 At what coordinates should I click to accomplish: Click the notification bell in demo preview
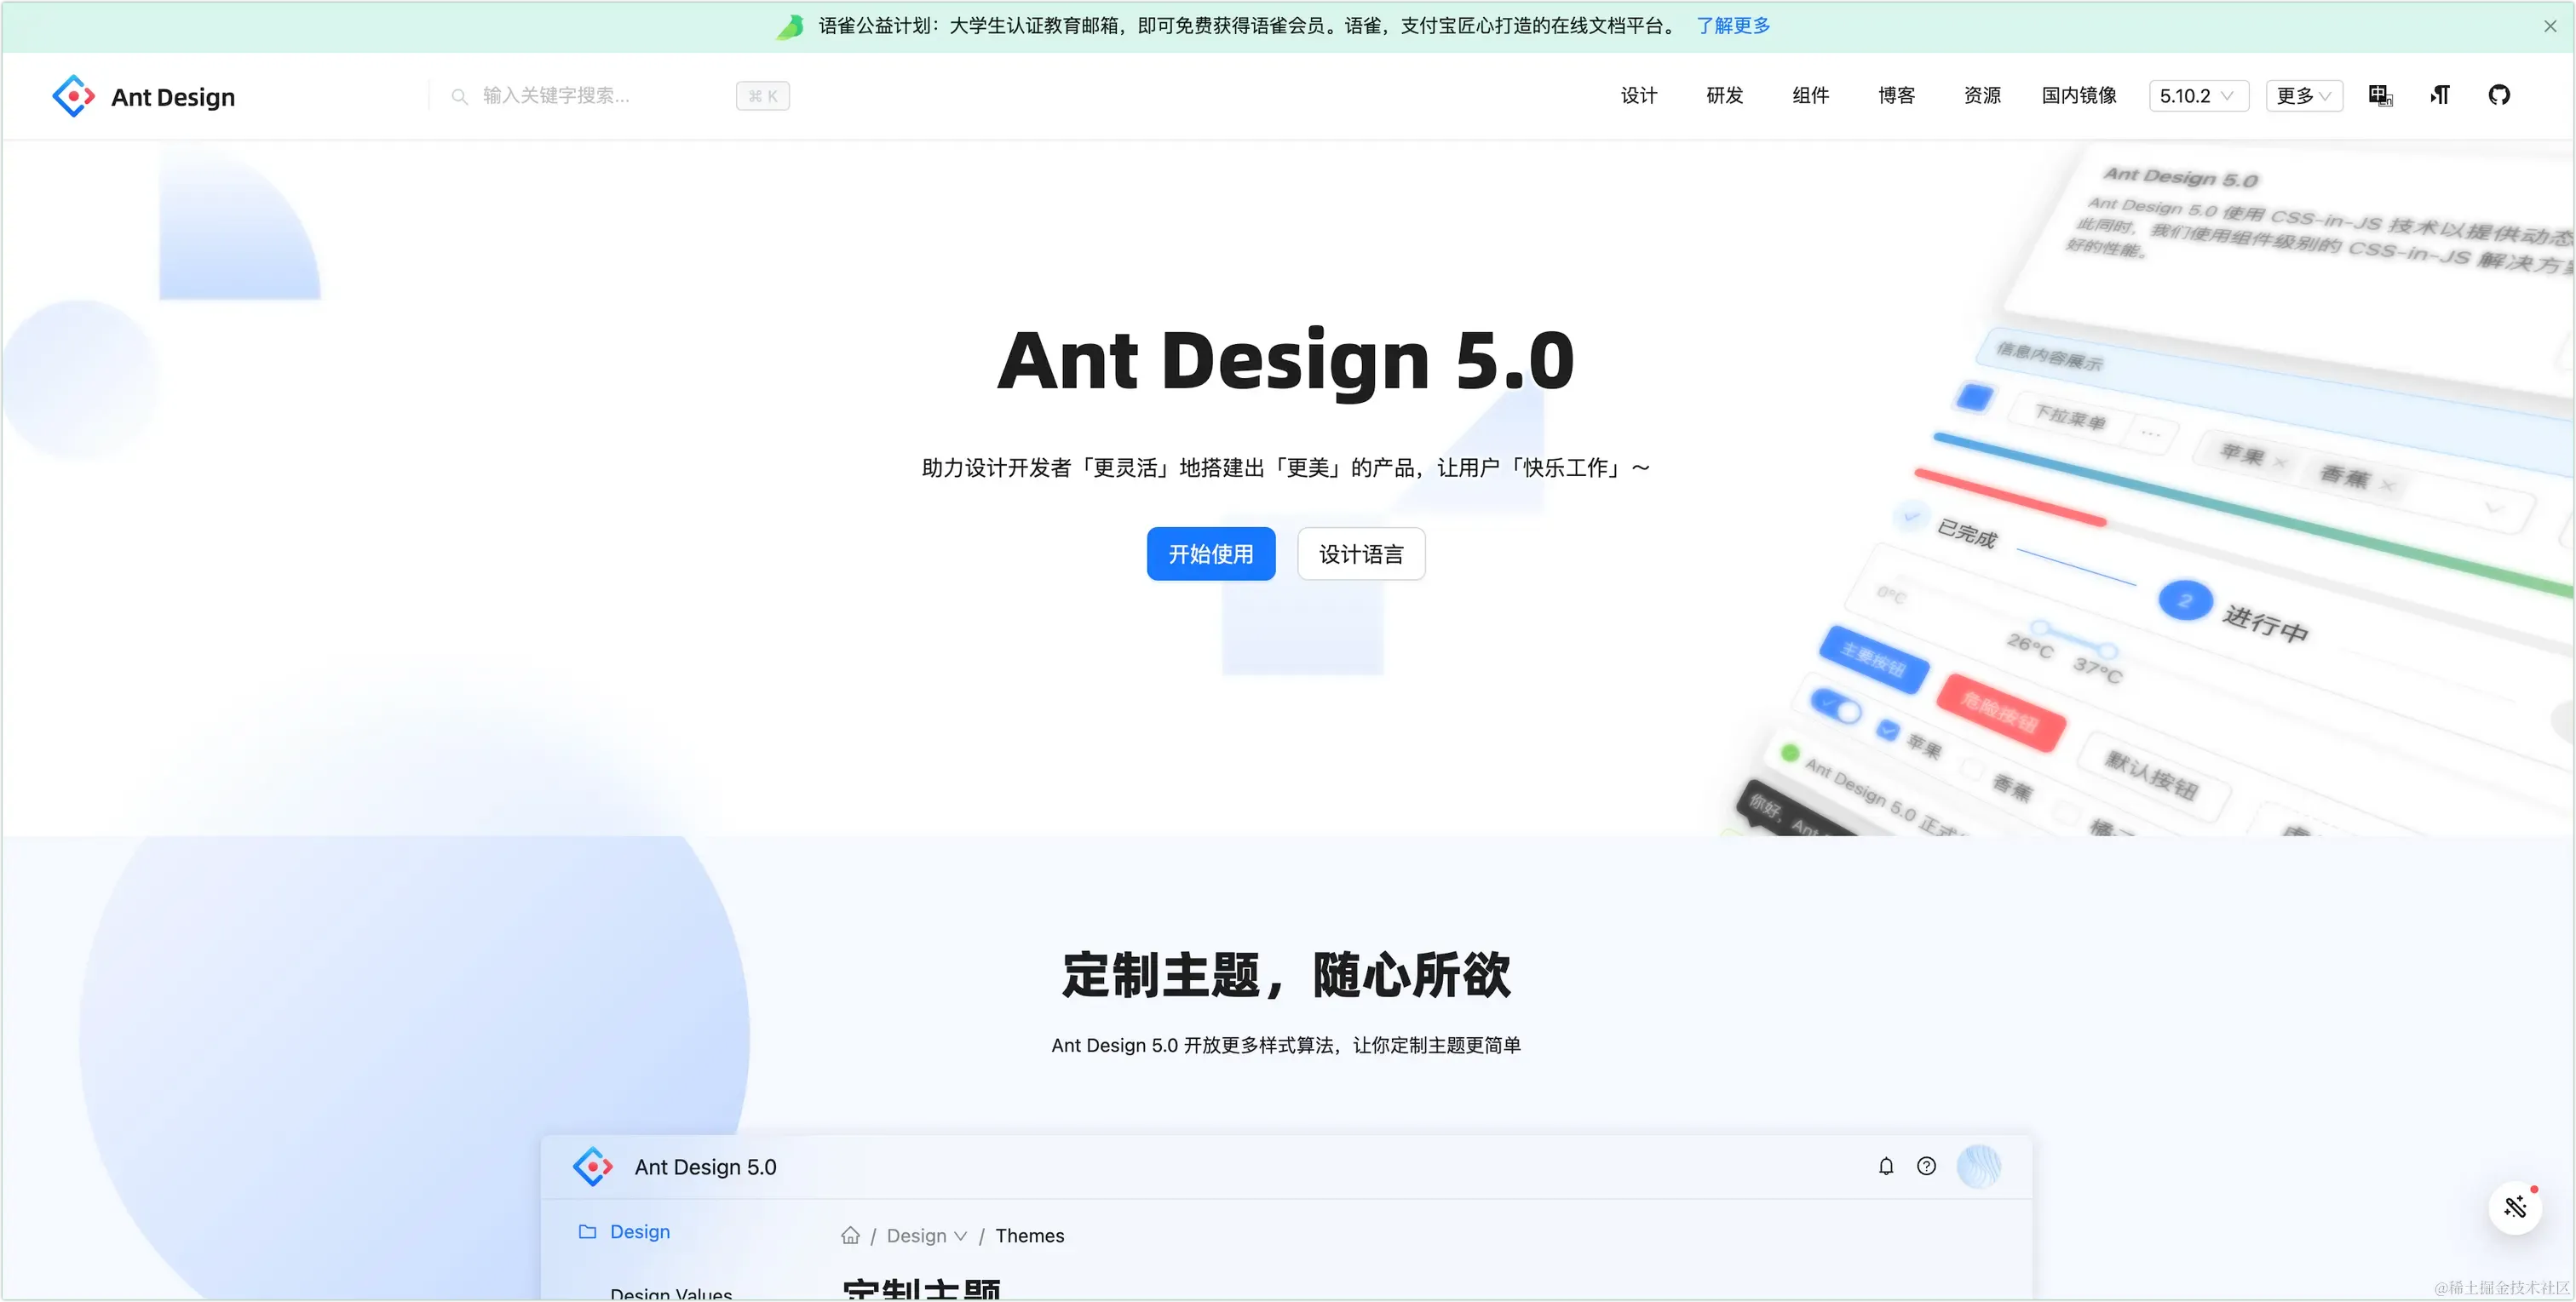1886,1166
